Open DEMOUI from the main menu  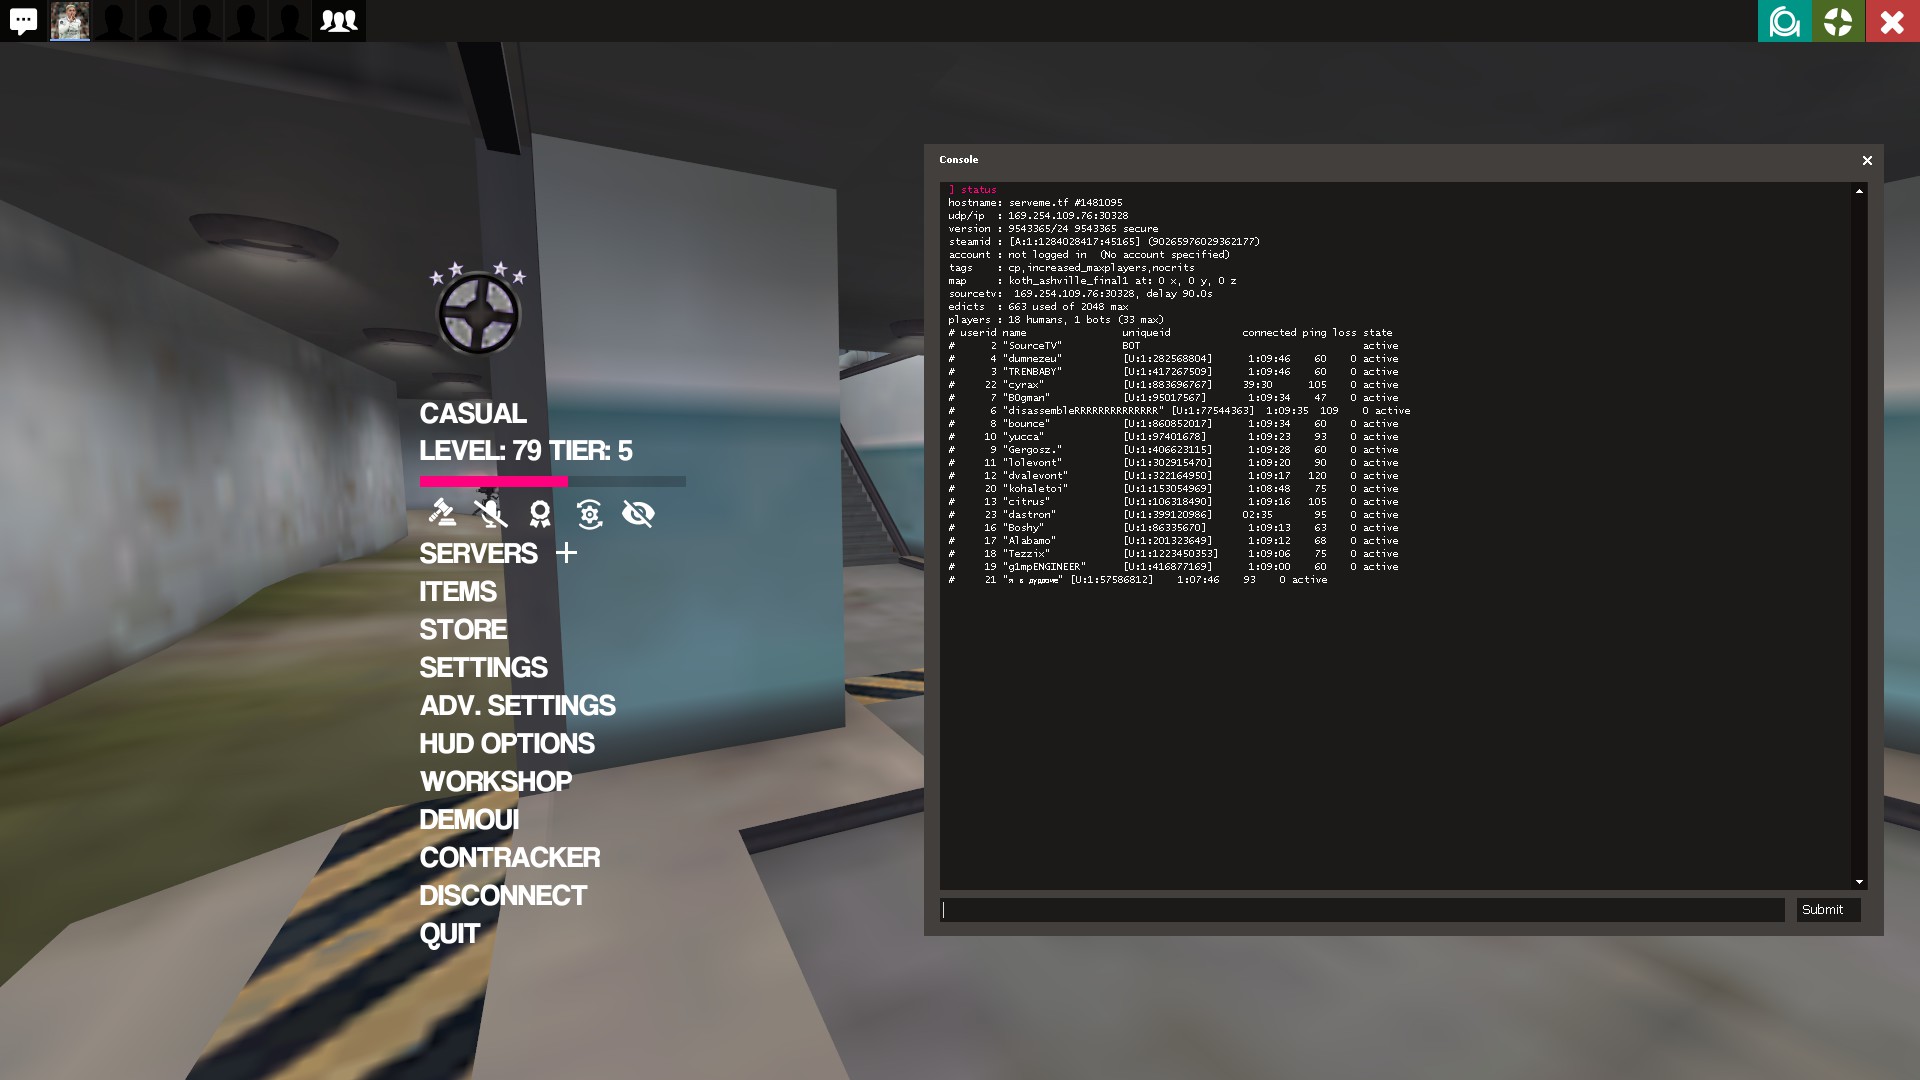(x=469, y=819)
